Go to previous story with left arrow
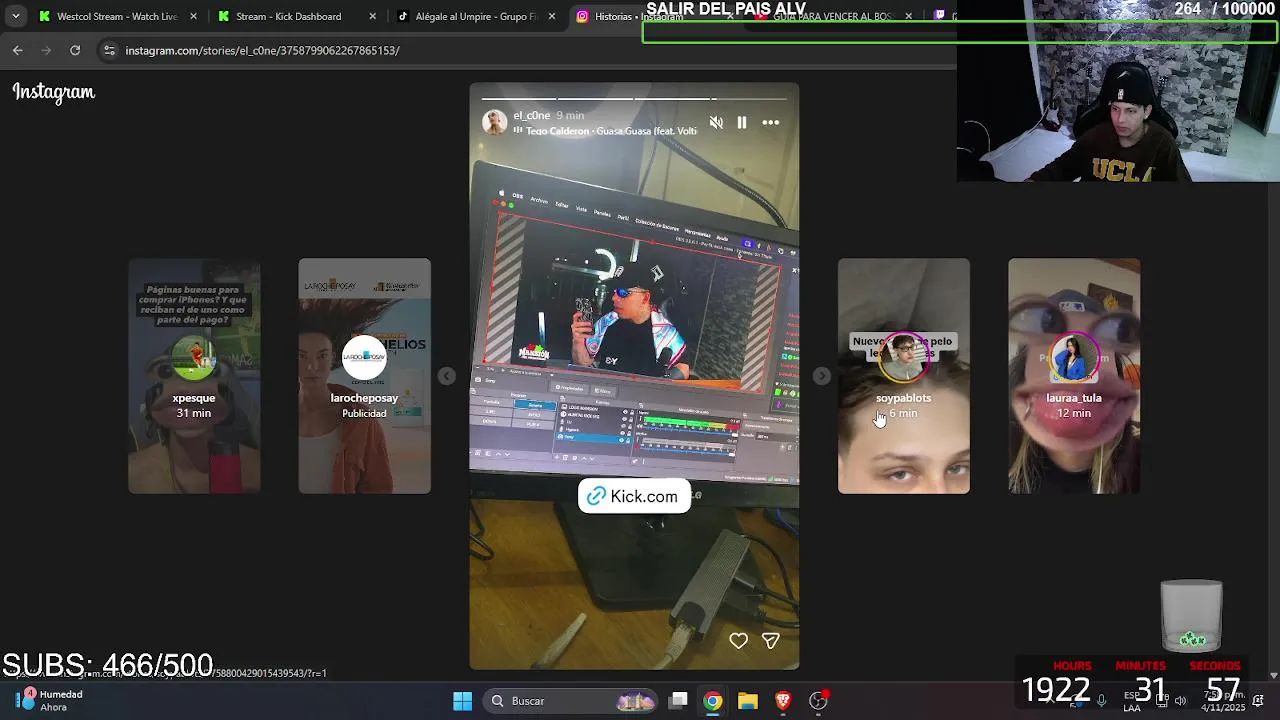The height and width of the screenshot is (720, 1280). point(447,376)
